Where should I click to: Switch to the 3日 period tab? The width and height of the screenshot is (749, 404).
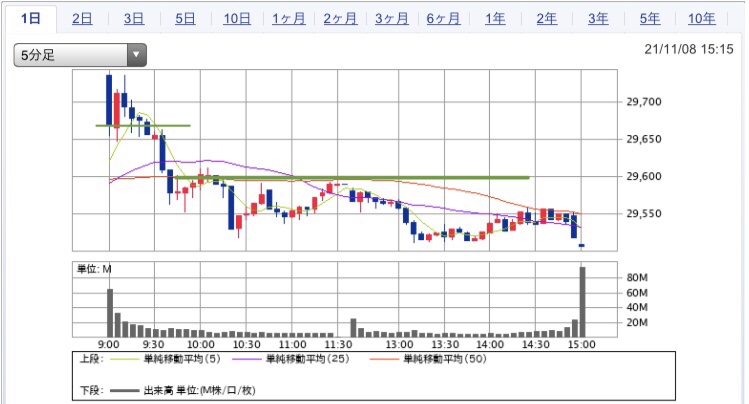click(x=134, y=19)
